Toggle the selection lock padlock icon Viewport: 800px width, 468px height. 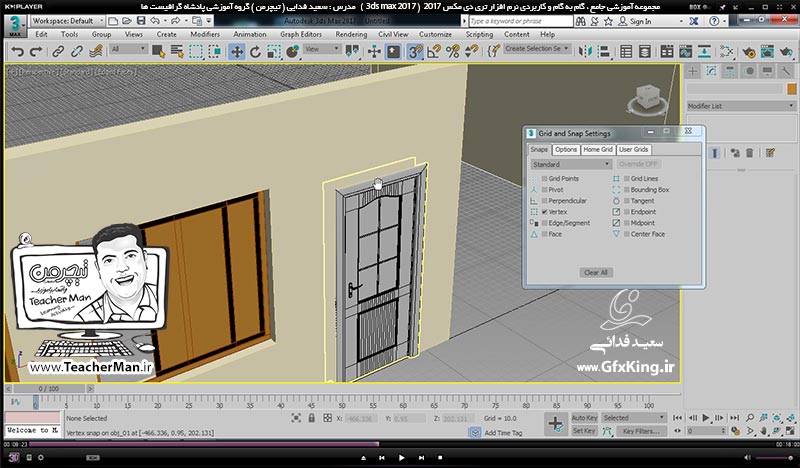coord(311,418)
